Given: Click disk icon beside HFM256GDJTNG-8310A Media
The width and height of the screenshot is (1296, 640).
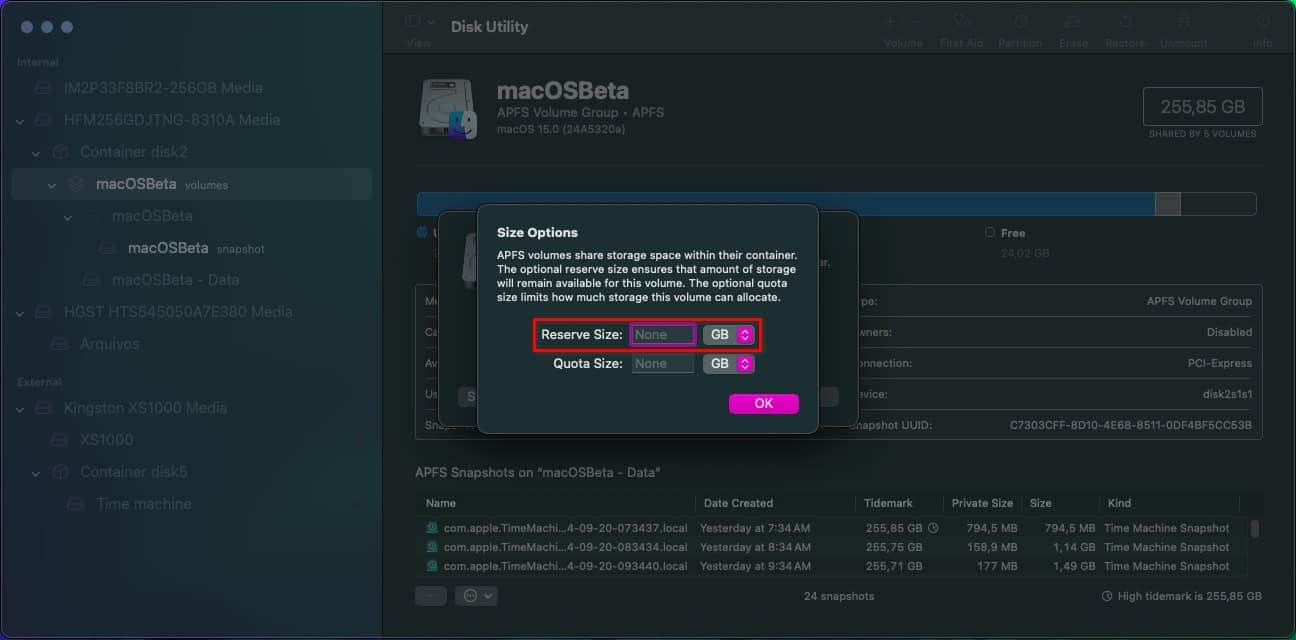Looking at the screenshot, I should (44, 120).
